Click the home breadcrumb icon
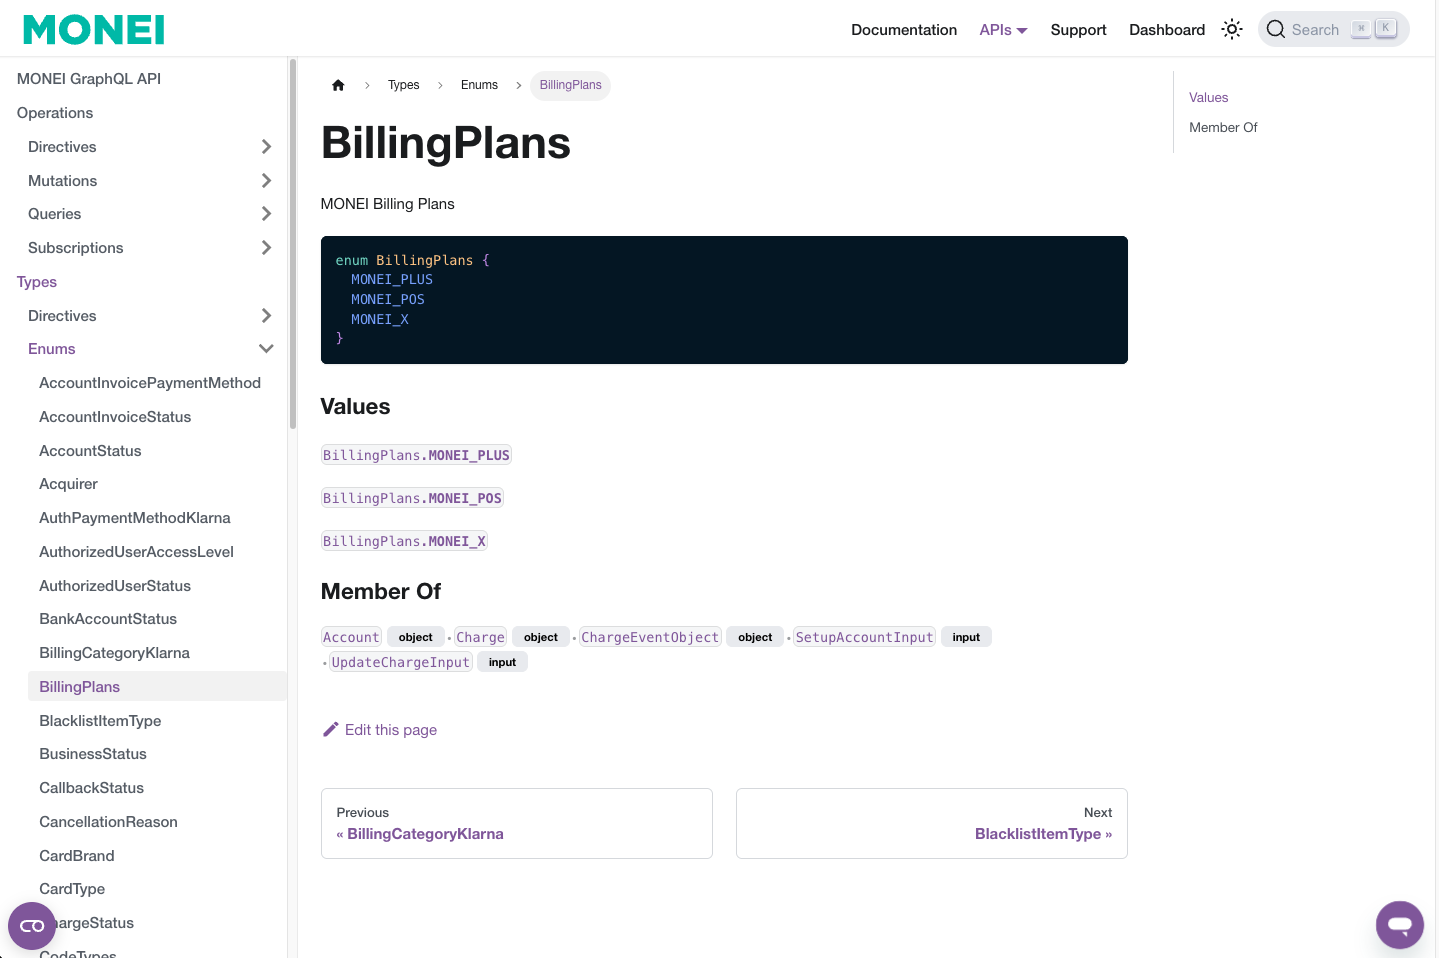Viewport: 1439px width, 958px height. [x=338, y=85]
